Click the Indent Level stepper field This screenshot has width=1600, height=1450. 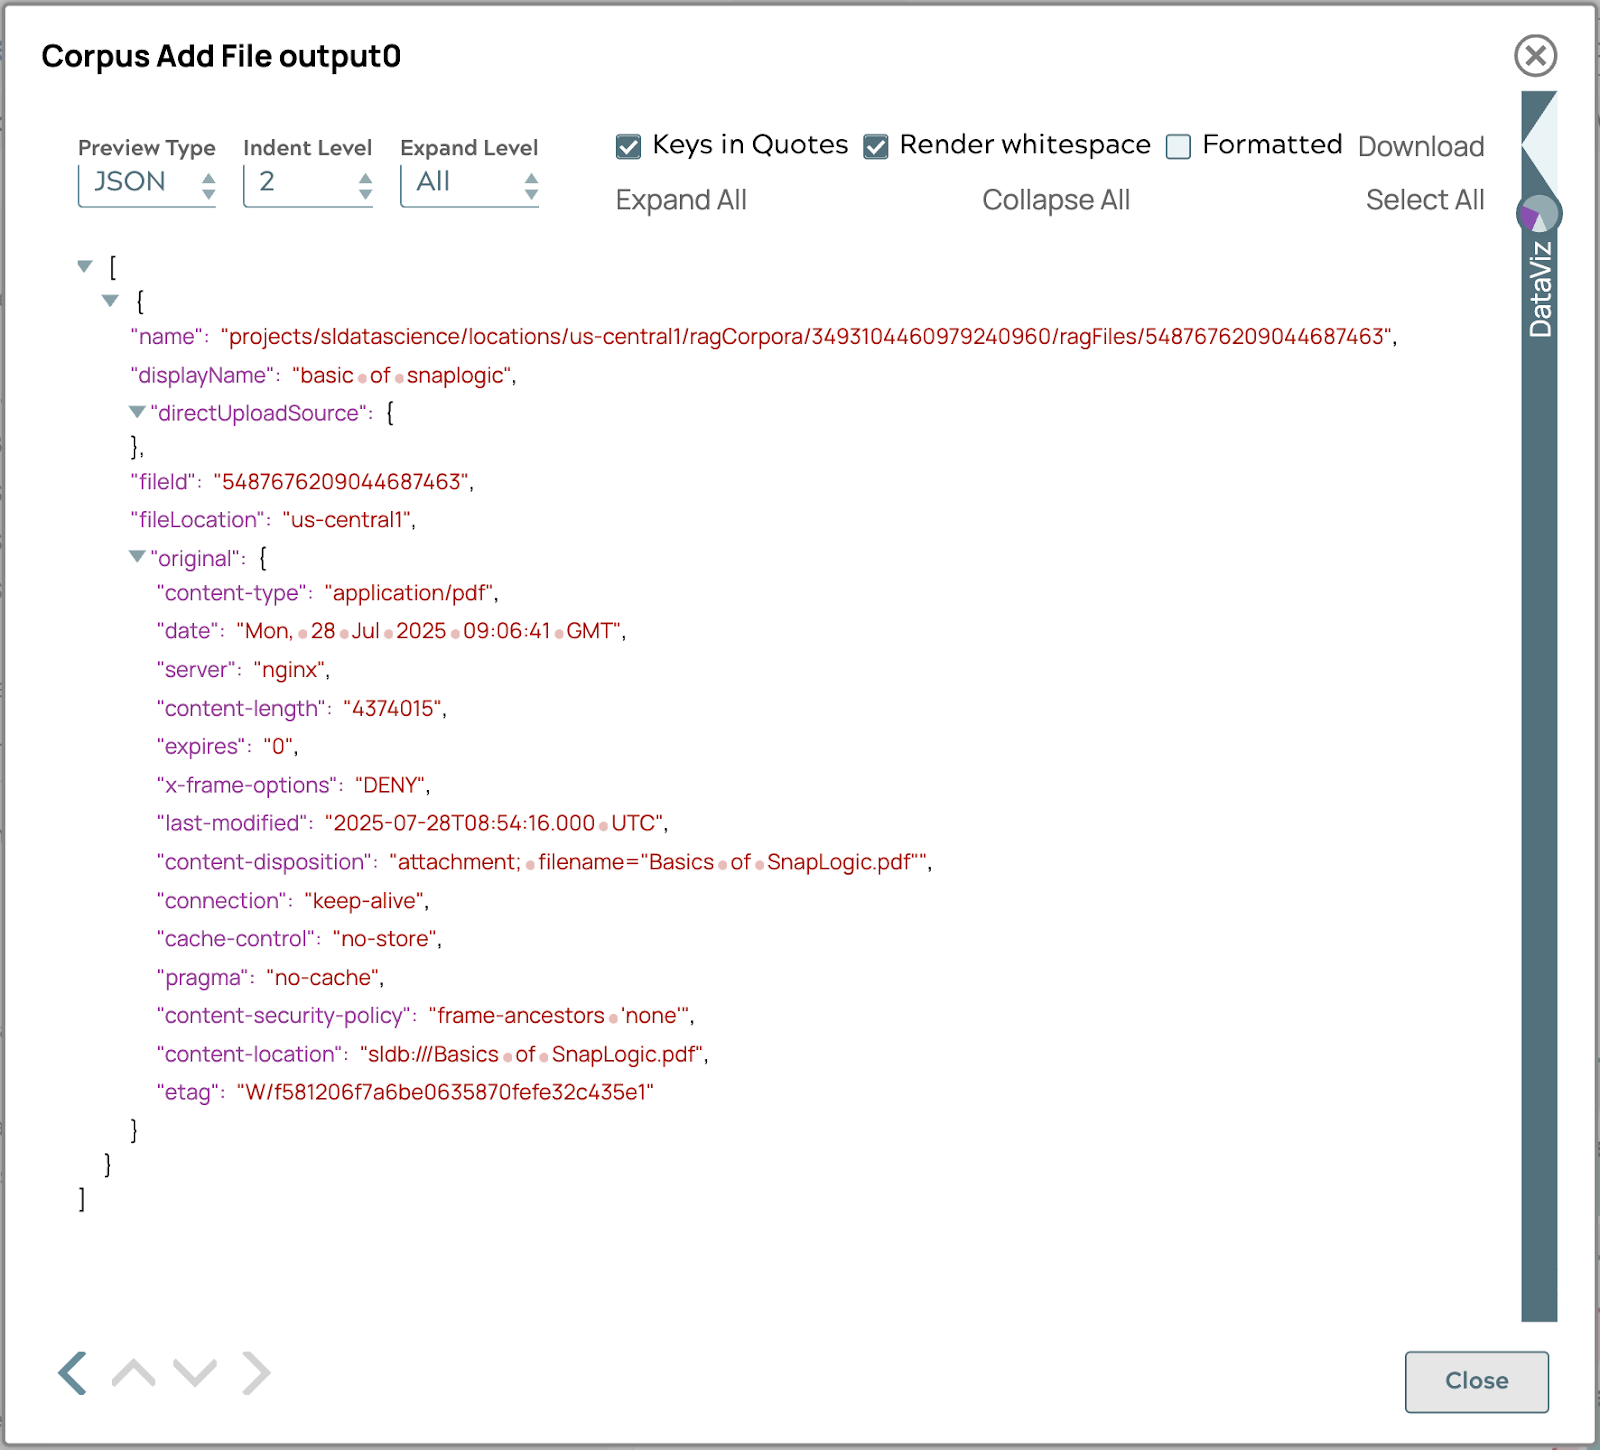pos(307,183)
